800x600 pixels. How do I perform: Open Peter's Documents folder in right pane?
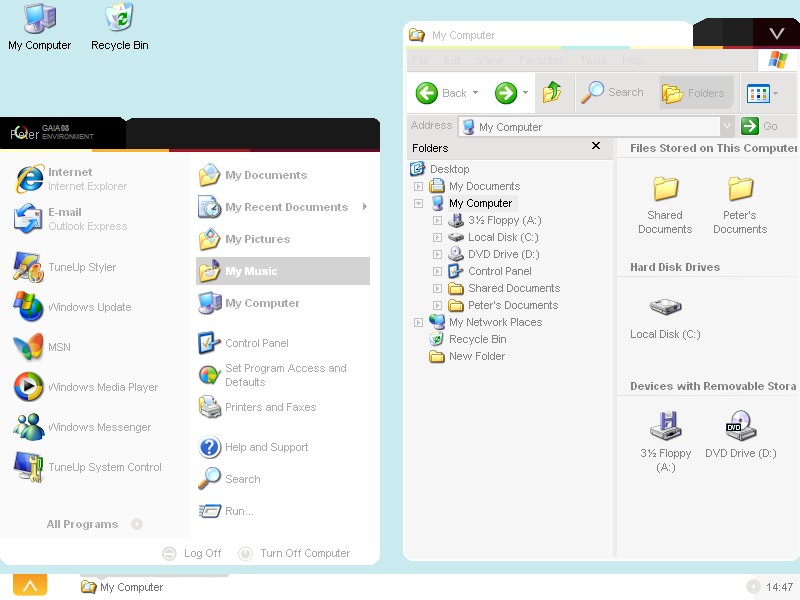click(740, 205)
